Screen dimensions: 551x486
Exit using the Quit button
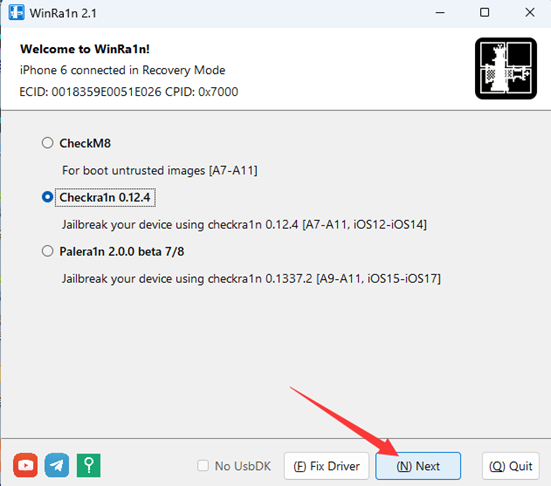click(511, 466)
